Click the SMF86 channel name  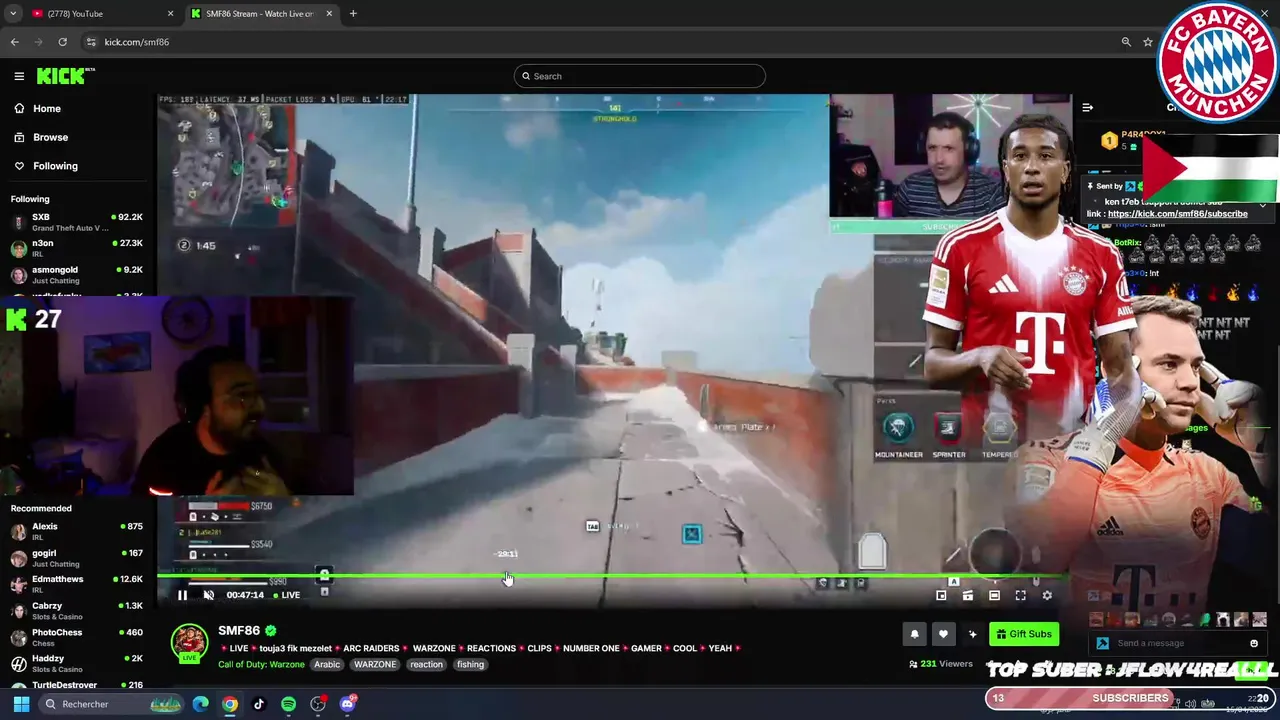(239, 630)
